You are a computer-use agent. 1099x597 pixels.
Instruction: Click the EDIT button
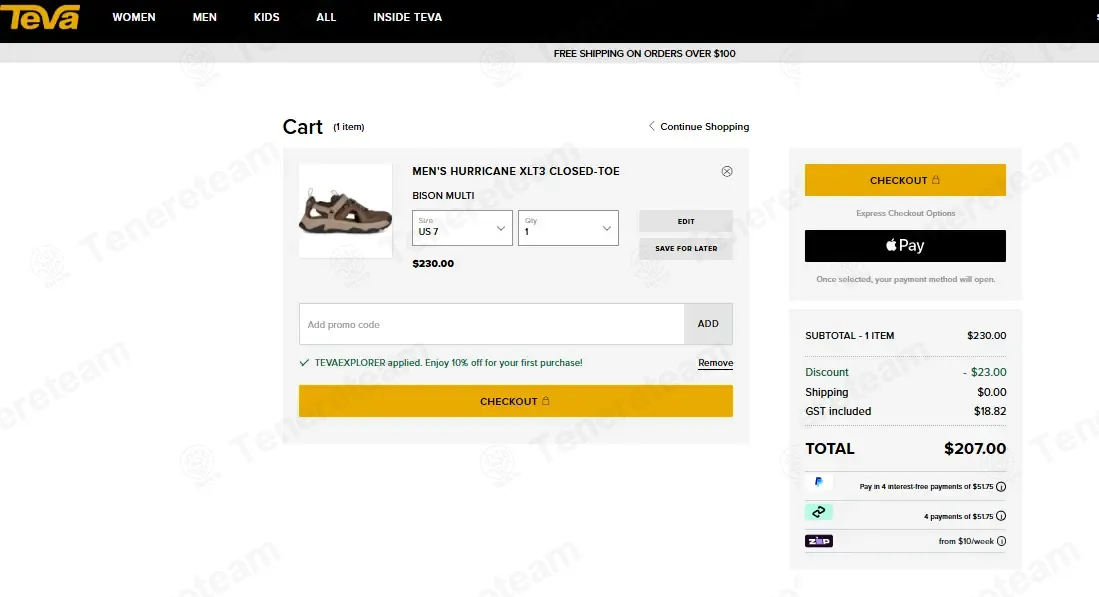(685, 221)
